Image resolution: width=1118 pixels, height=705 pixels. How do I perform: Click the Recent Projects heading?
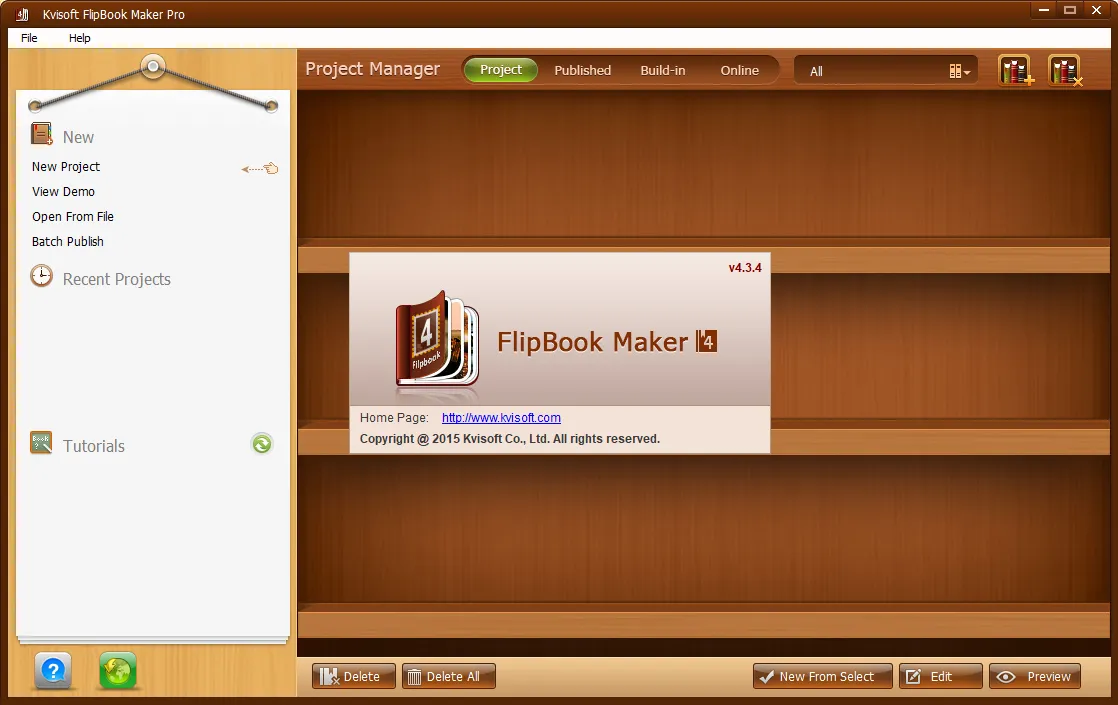117,279
